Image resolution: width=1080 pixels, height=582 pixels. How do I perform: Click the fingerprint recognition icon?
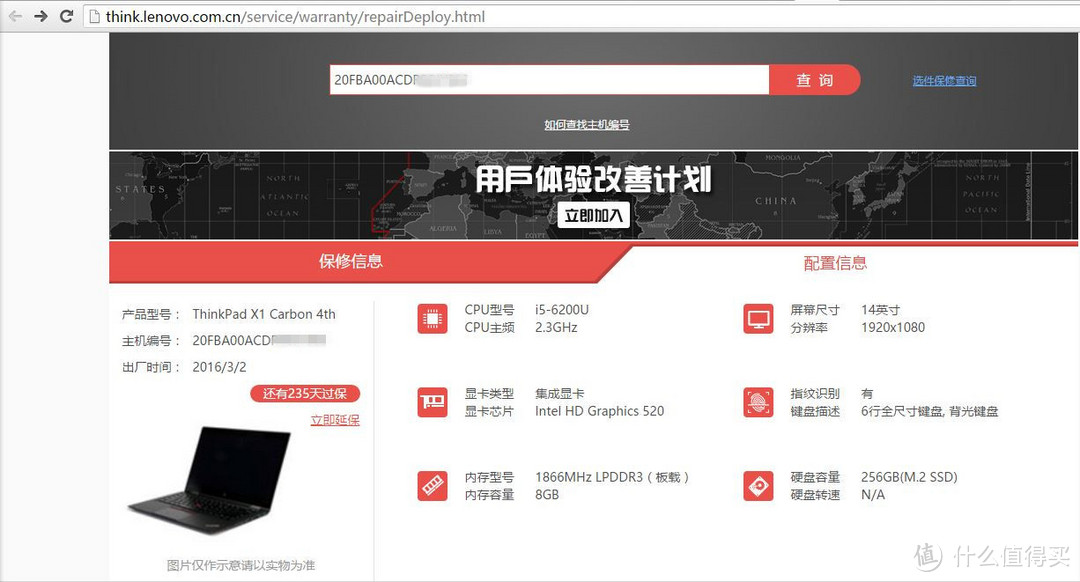click(758, 402)
